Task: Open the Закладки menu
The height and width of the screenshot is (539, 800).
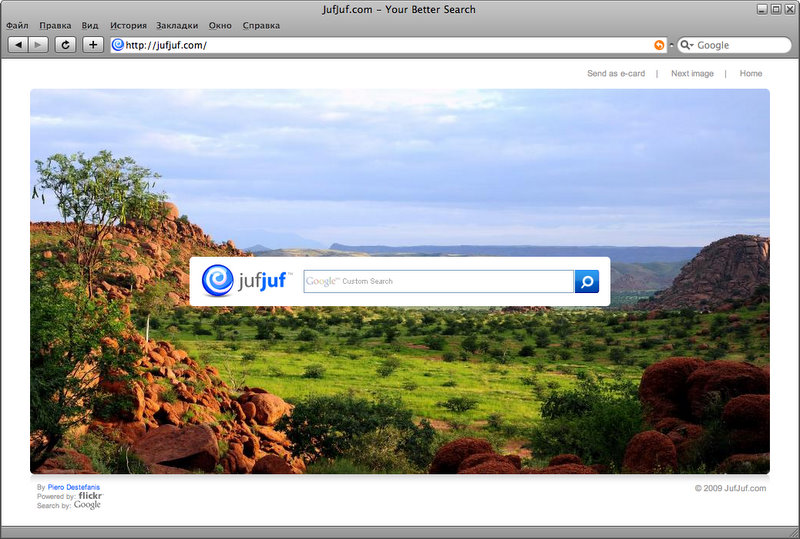Action: (177, 25)
